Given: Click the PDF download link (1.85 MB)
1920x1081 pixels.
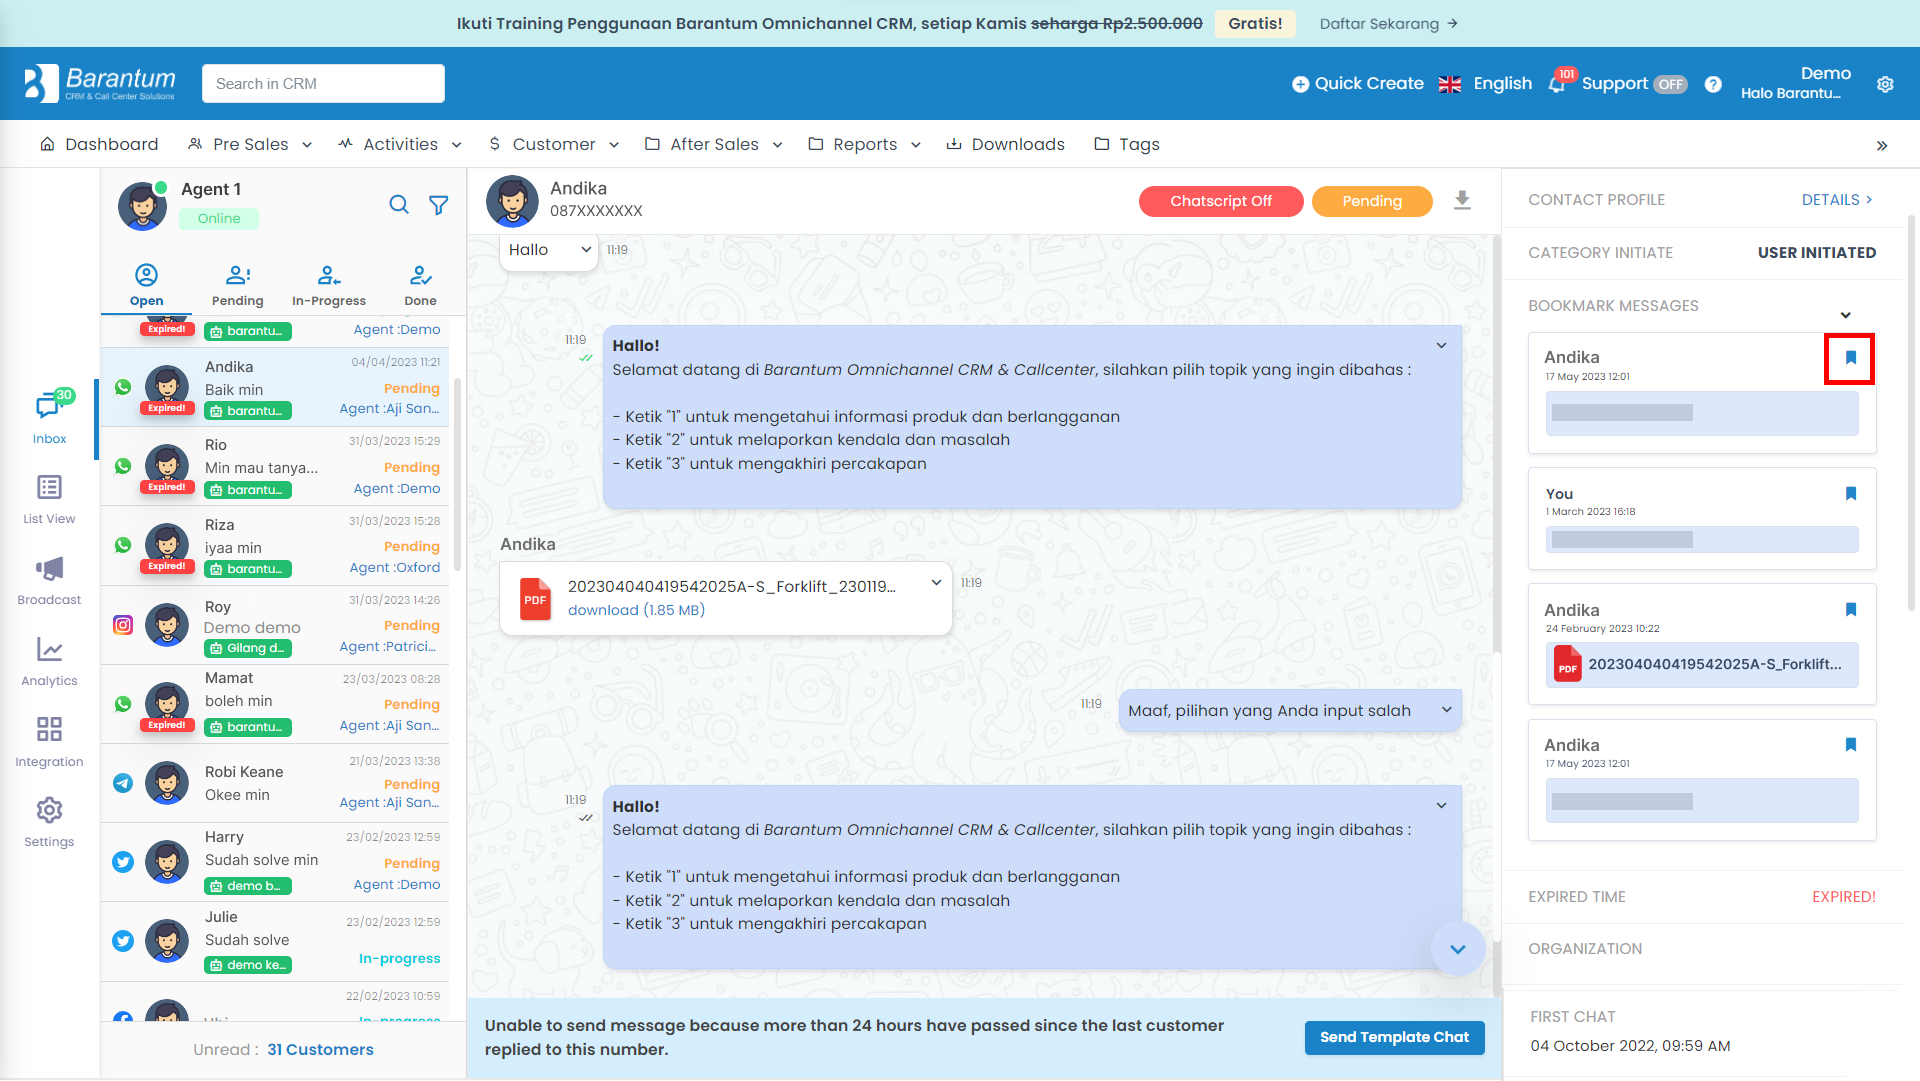Looking at the screenshot, I should pyautogui.click(x=636, y=610).
